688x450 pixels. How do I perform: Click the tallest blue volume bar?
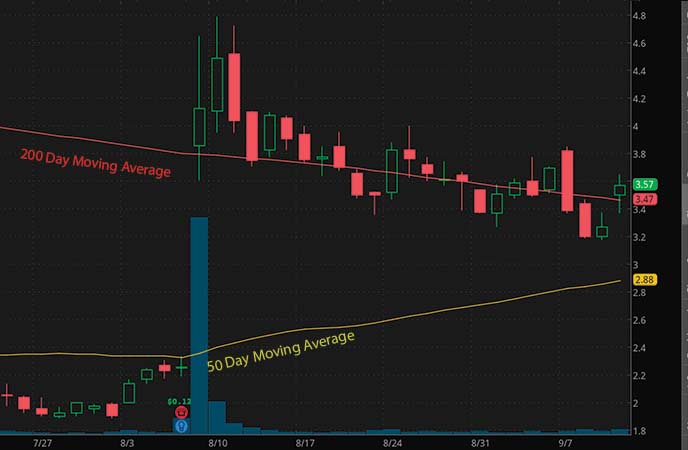point(199,325)
